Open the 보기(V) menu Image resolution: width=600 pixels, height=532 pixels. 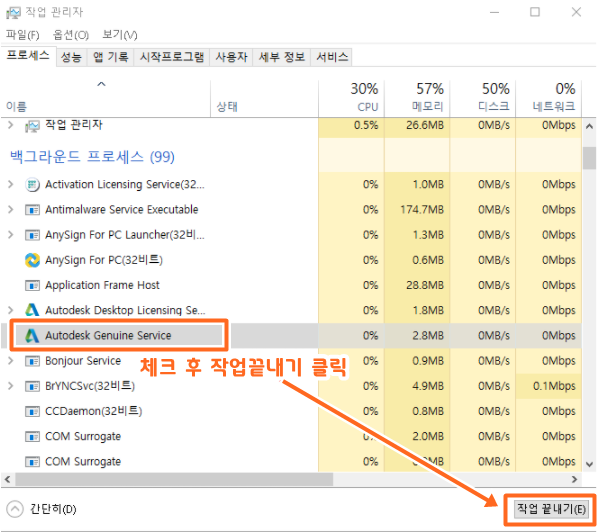120,35
